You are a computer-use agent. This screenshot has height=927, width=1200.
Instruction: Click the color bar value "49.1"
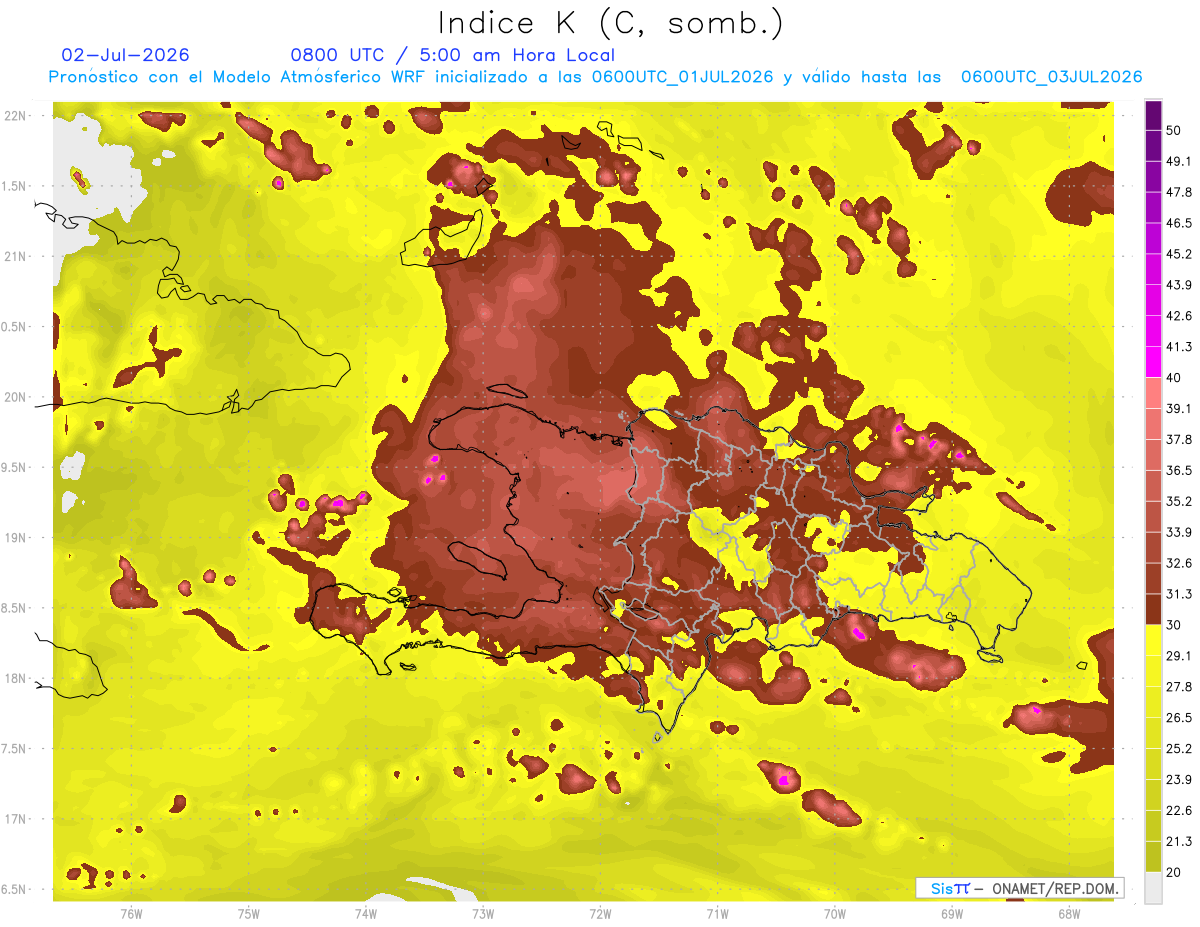point(1178,161)
